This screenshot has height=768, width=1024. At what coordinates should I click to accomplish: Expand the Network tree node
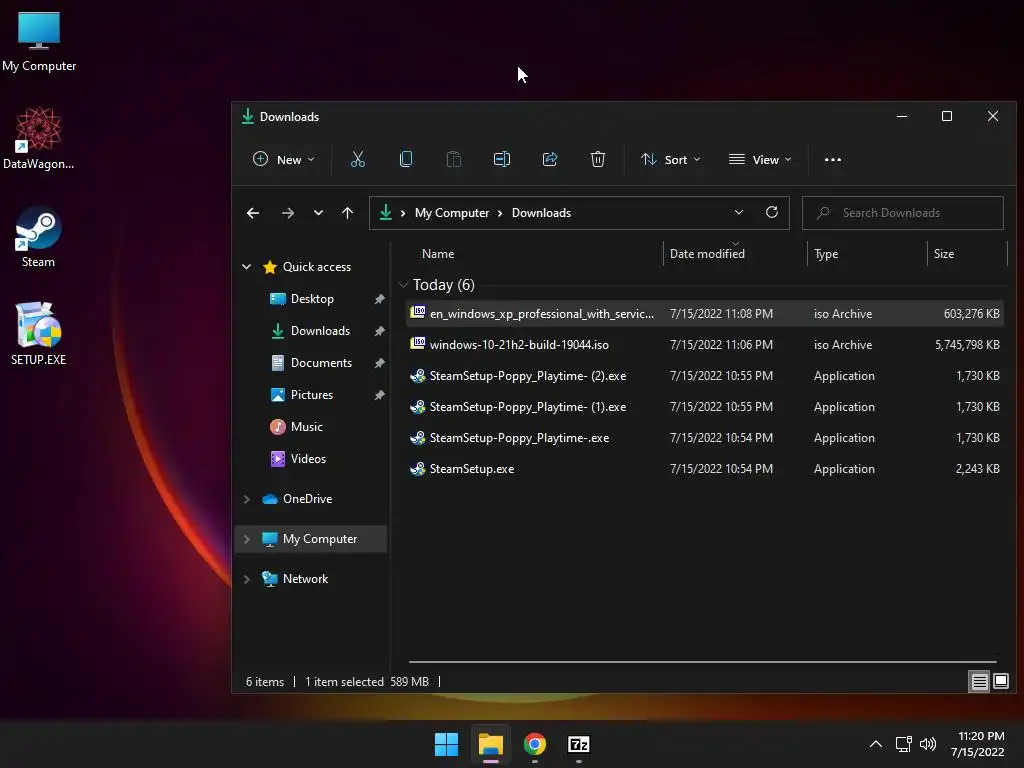click(x=247, y=579)
